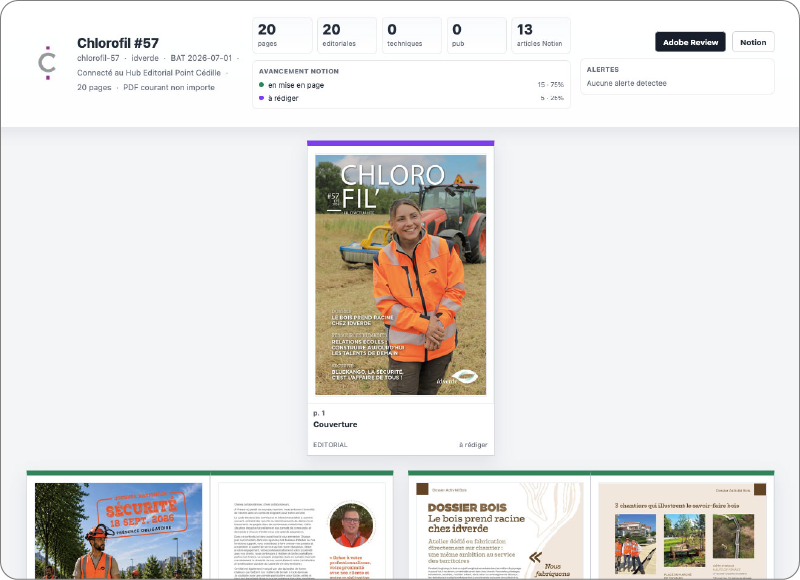800x580 pixels.
Task: Click the '5 · 25%' progress value
Action: coord(552,98)
